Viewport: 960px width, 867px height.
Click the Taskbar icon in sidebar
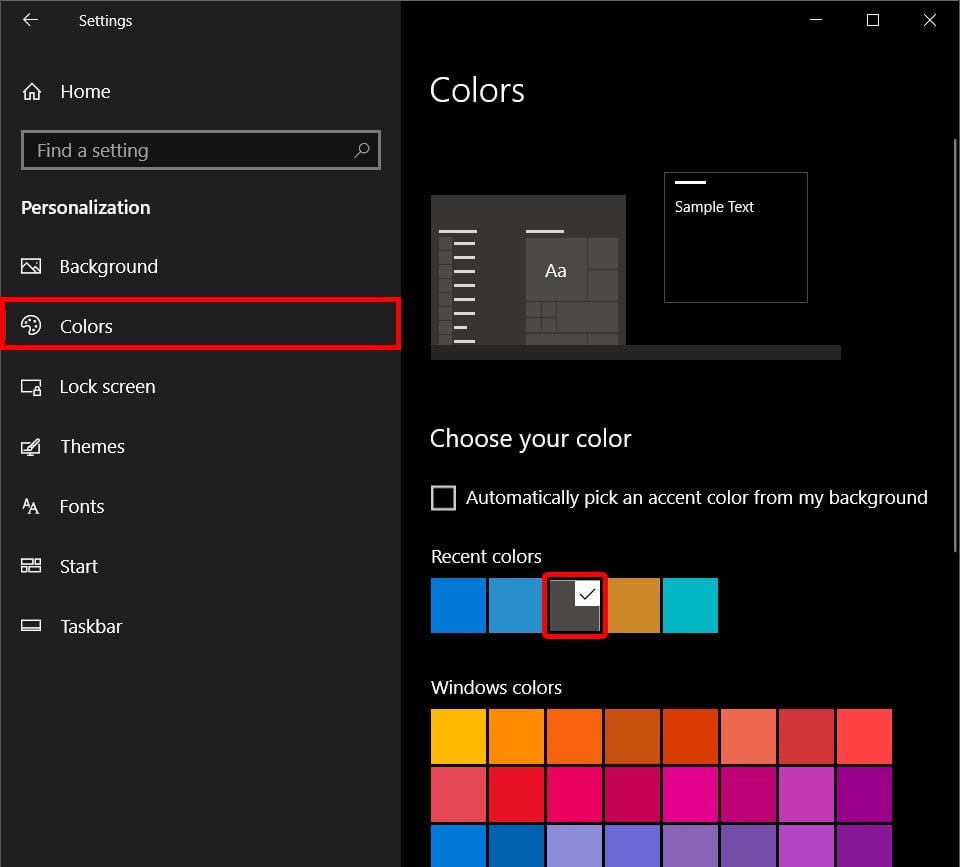point(31,627)
